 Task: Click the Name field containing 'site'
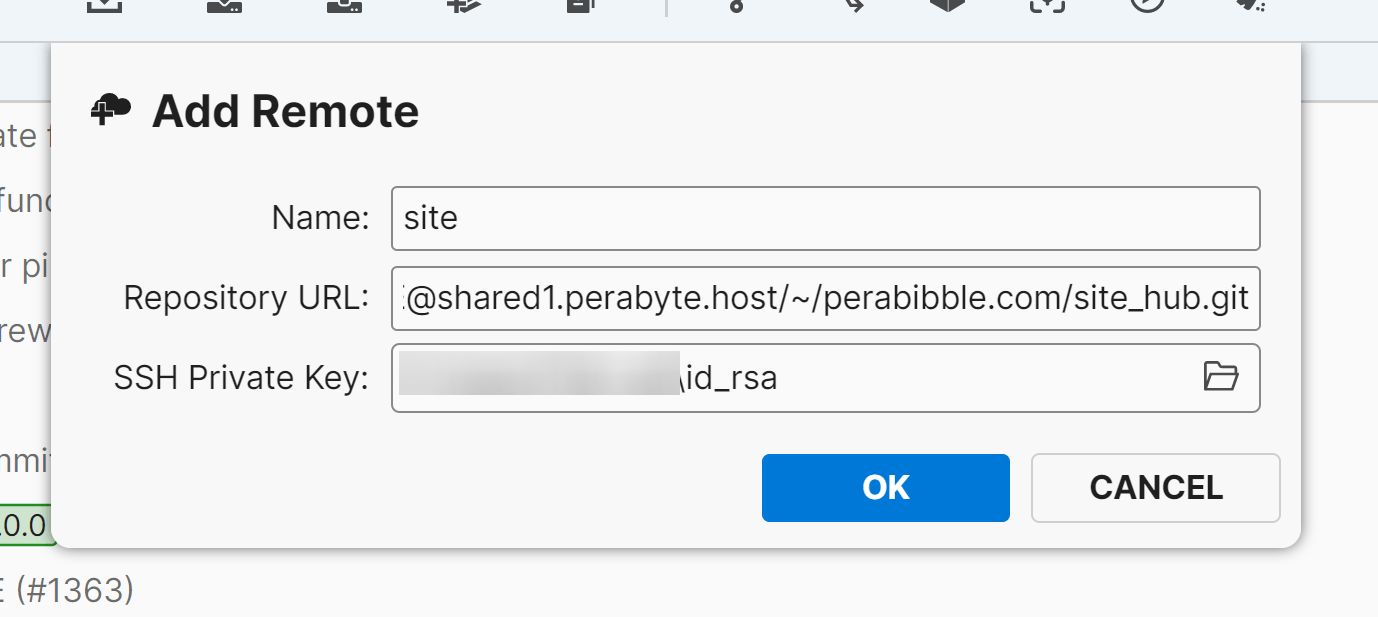[825, 218]
